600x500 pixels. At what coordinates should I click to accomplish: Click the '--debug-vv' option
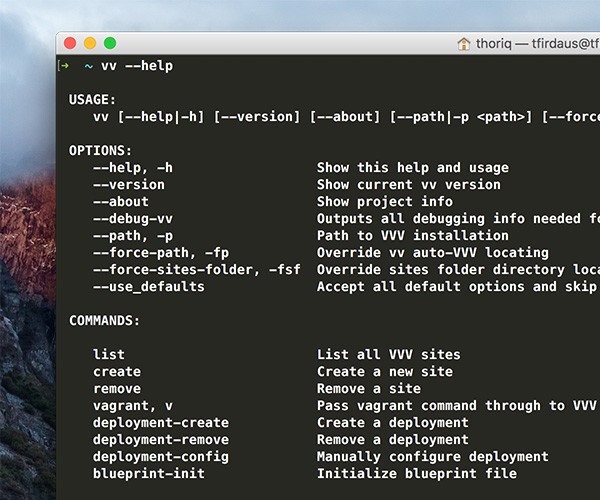(133, 218)
